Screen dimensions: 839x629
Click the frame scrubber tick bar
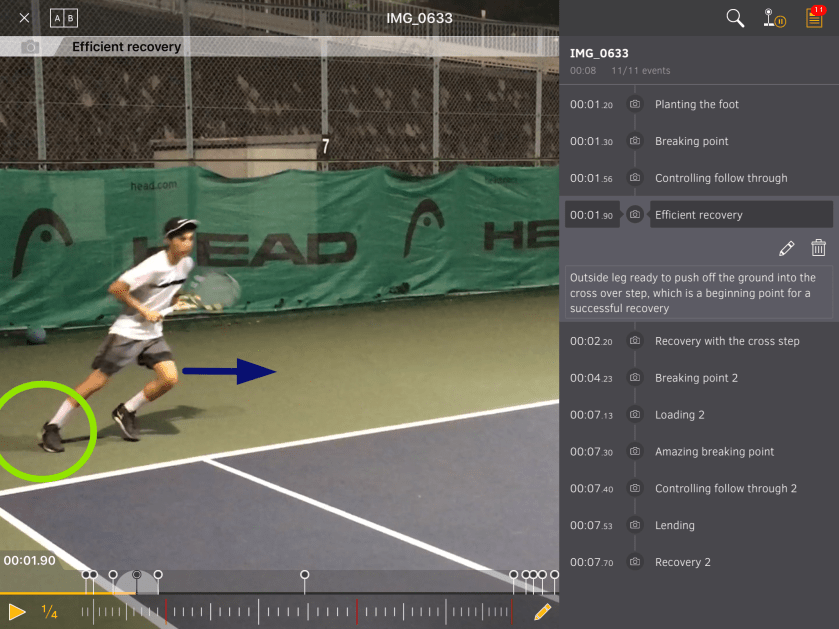tap(300, 611)
